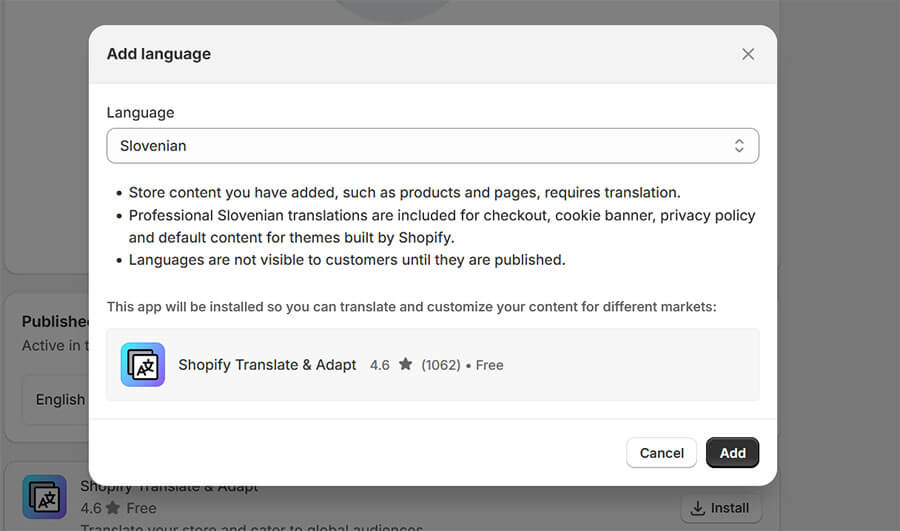The image size is (900, 531).
Task: Click the Professional Slovenian translations note
Action: click(442, 226)
